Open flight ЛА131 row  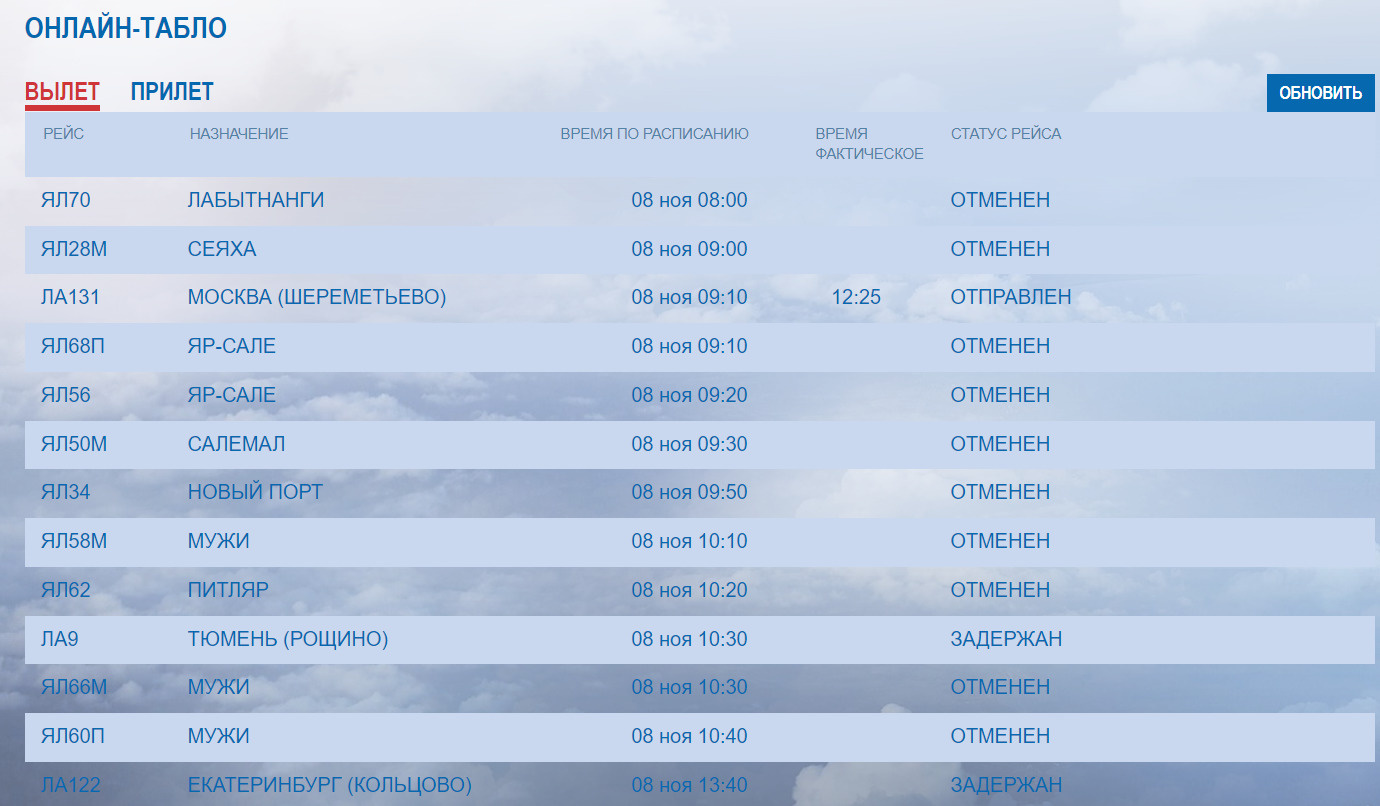pos(70,297)
